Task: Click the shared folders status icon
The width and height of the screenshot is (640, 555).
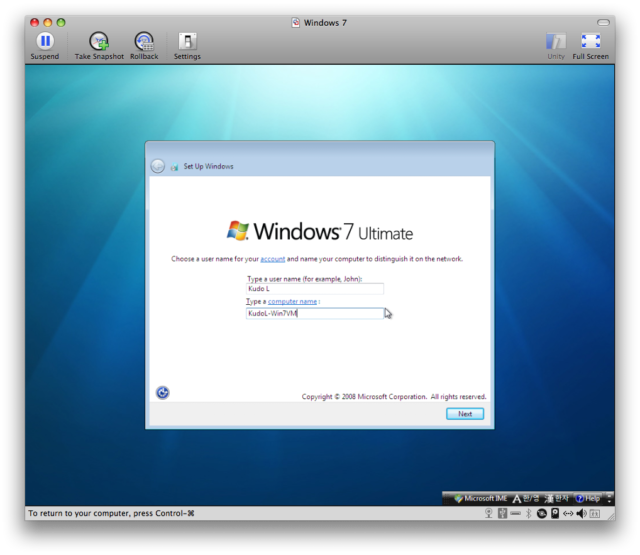Action: 595,513
